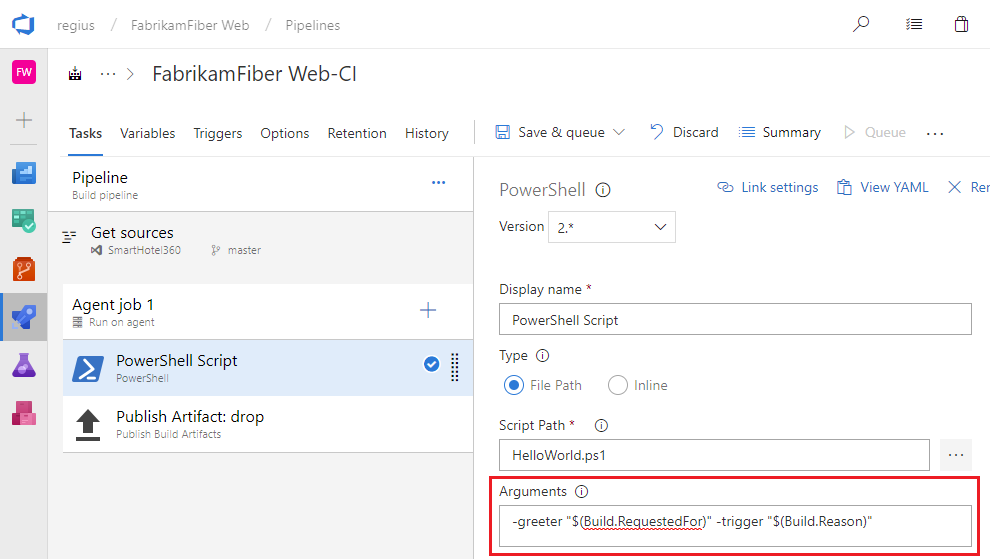Click the View YAML button
Image resolution: width=990 pixels, height=559 pixels.
882,187
